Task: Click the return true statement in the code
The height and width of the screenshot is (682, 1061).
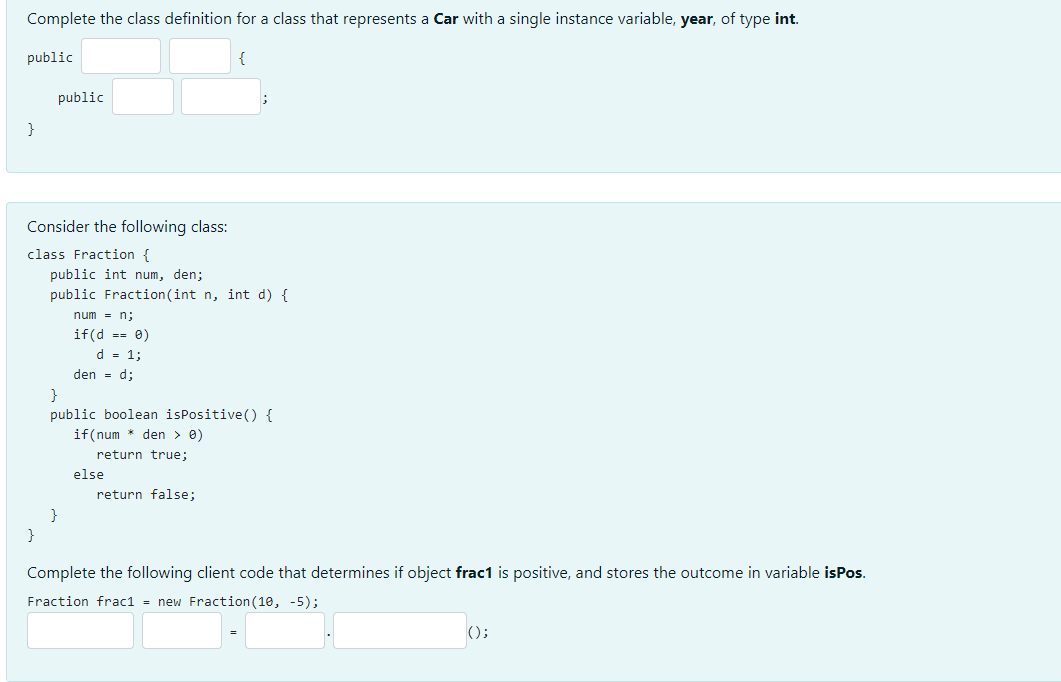Action: [x=143, y=454]
